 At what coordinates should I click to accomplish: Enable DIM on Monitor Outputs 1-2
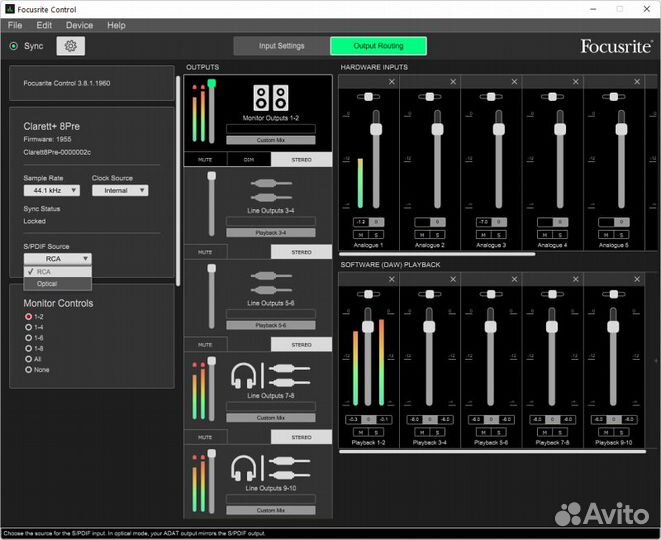(249, 160)
